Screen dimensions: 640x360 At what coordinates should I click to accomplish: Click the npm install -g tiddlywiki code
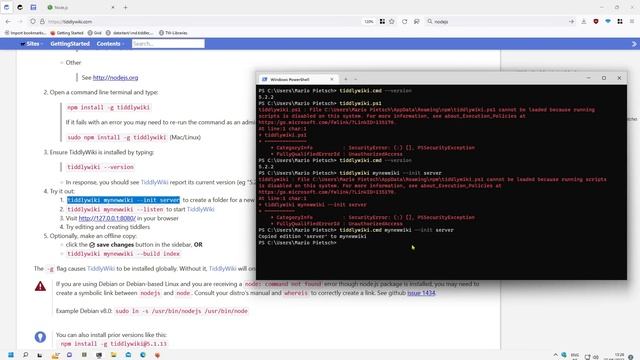[x=109, y=107]
